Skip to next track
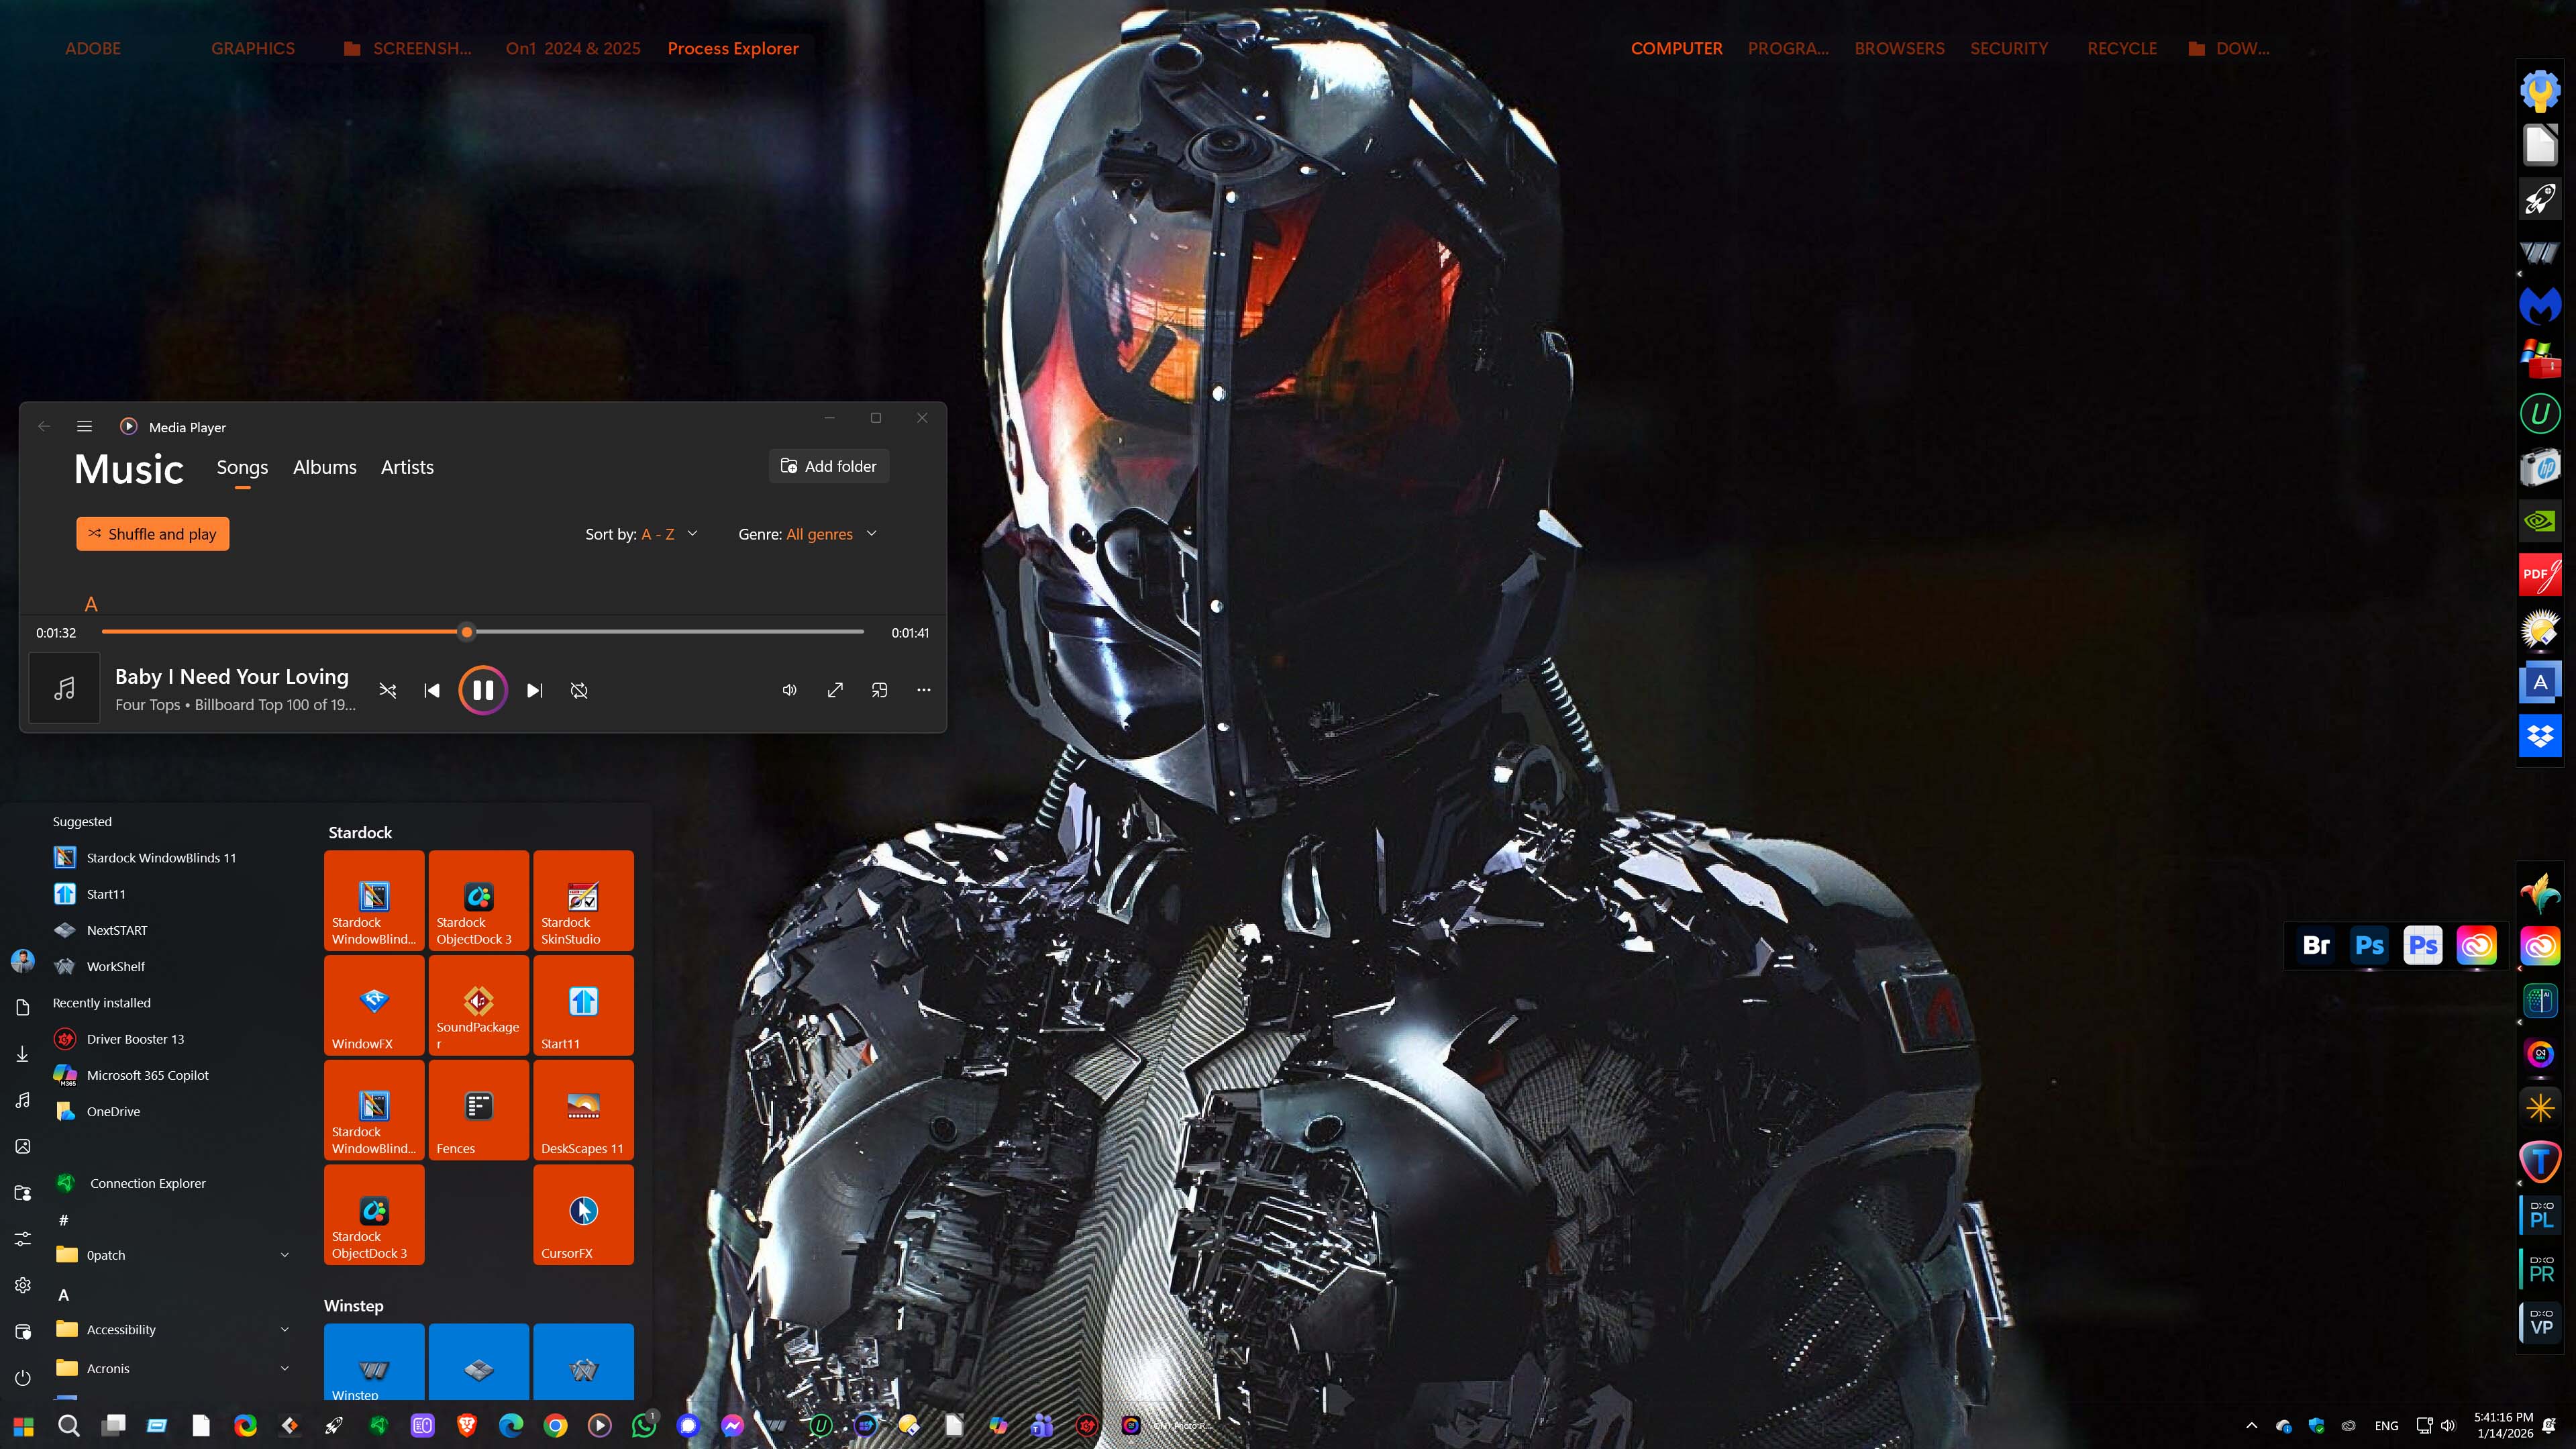The height and width of the screenshot is (1449, 2576). click(x=534, y=690)
